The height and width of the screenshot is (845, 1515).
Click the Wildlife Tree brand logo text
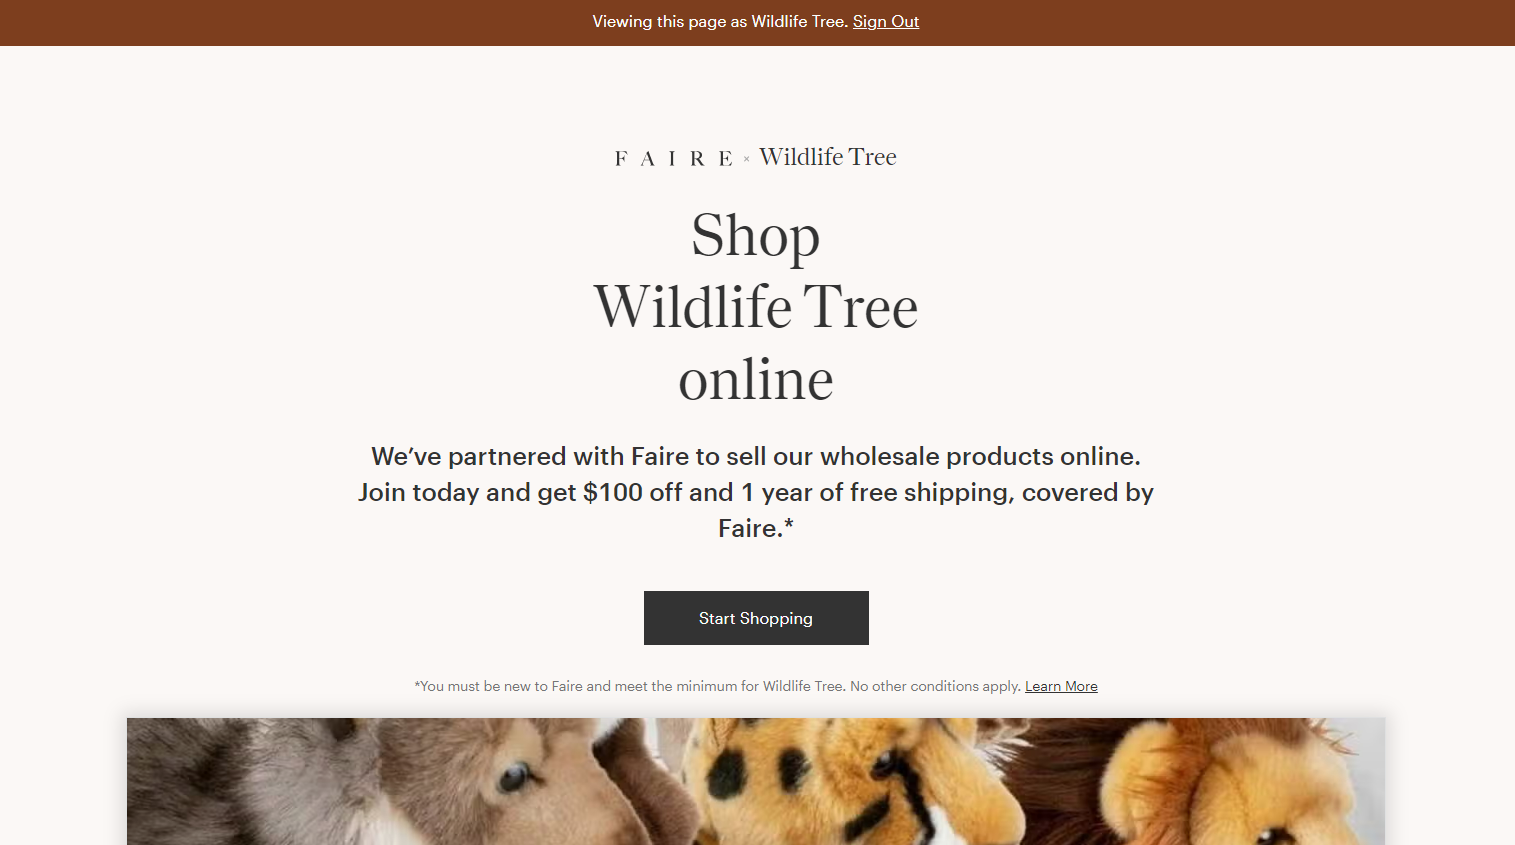(828, 157)
